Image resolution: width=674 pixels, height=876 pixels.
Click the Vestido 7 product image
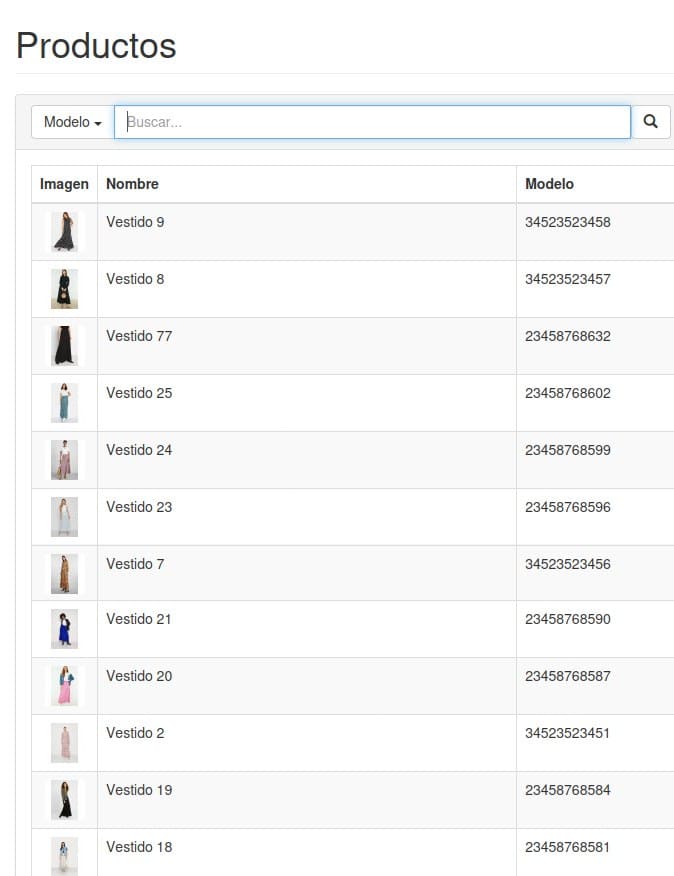[64, 574]
